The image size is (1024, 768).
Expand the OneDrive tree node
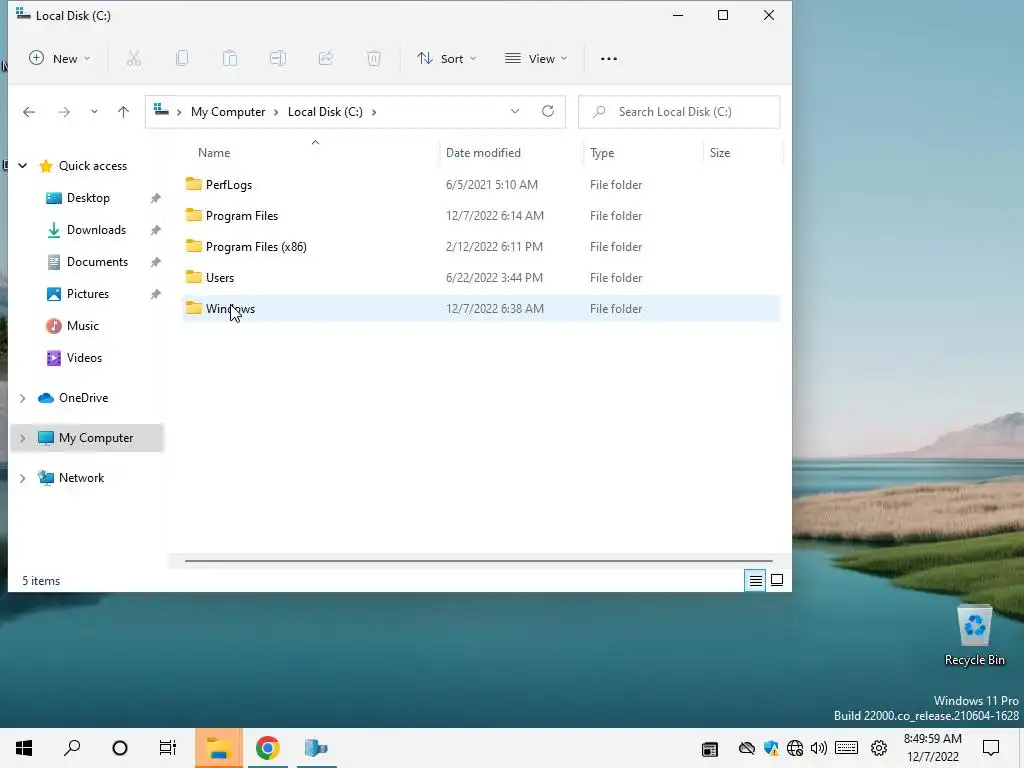pos(23,398)
